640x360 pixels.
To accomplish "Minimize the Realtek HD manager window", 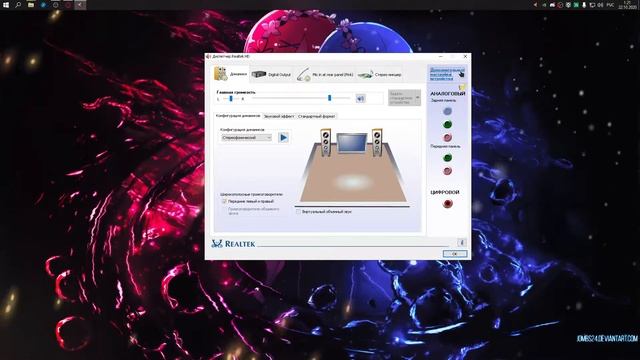I will (x=441, y=56).
